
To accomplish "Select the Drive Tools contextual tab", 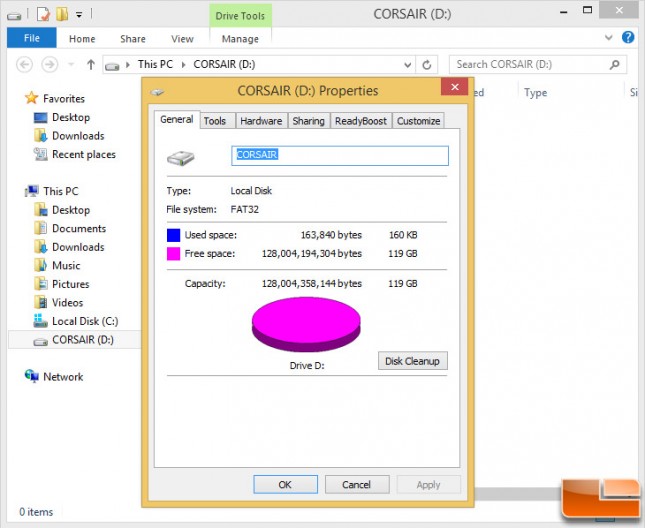I will click(x=240, y=16).
